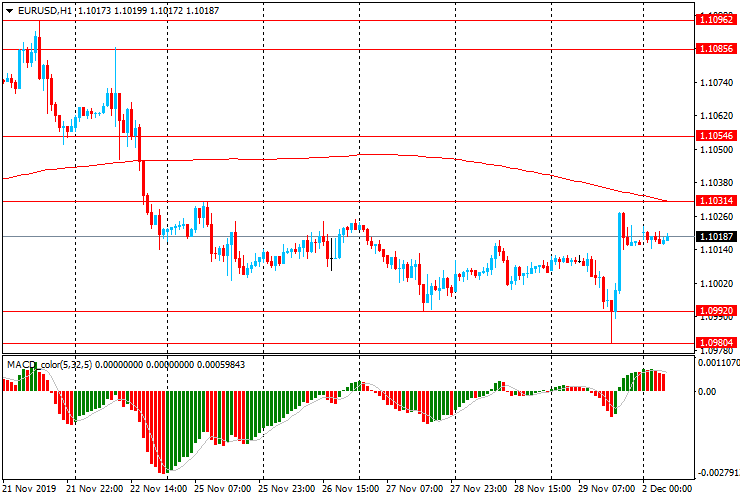The height and width of the screenshot is (500, 740).
Task: Click the 26 Nov 15:00 time label
Action: pyautogui.click(x=351, y=488)
